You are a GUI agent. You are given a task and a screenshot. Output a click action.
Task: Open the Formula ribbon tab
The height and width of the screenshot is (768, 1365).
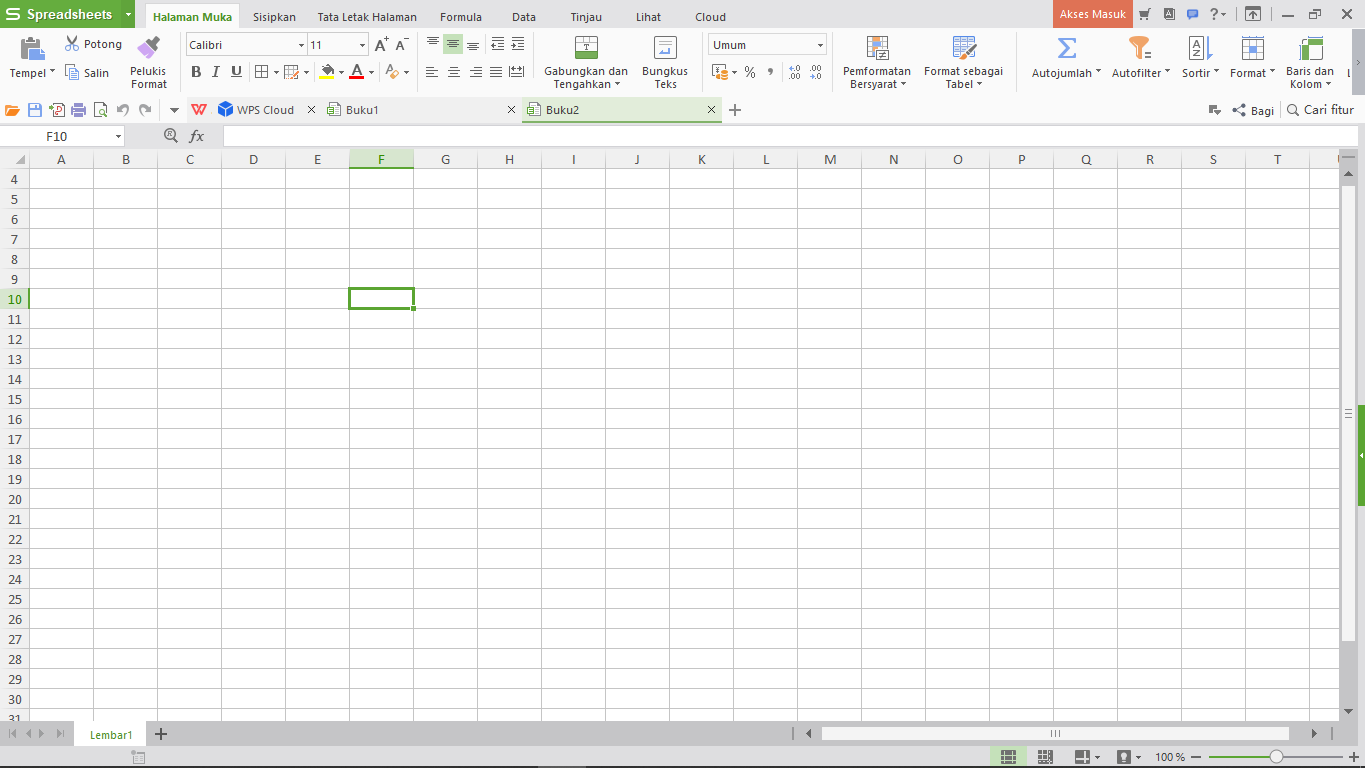click(x=461, y=17)
